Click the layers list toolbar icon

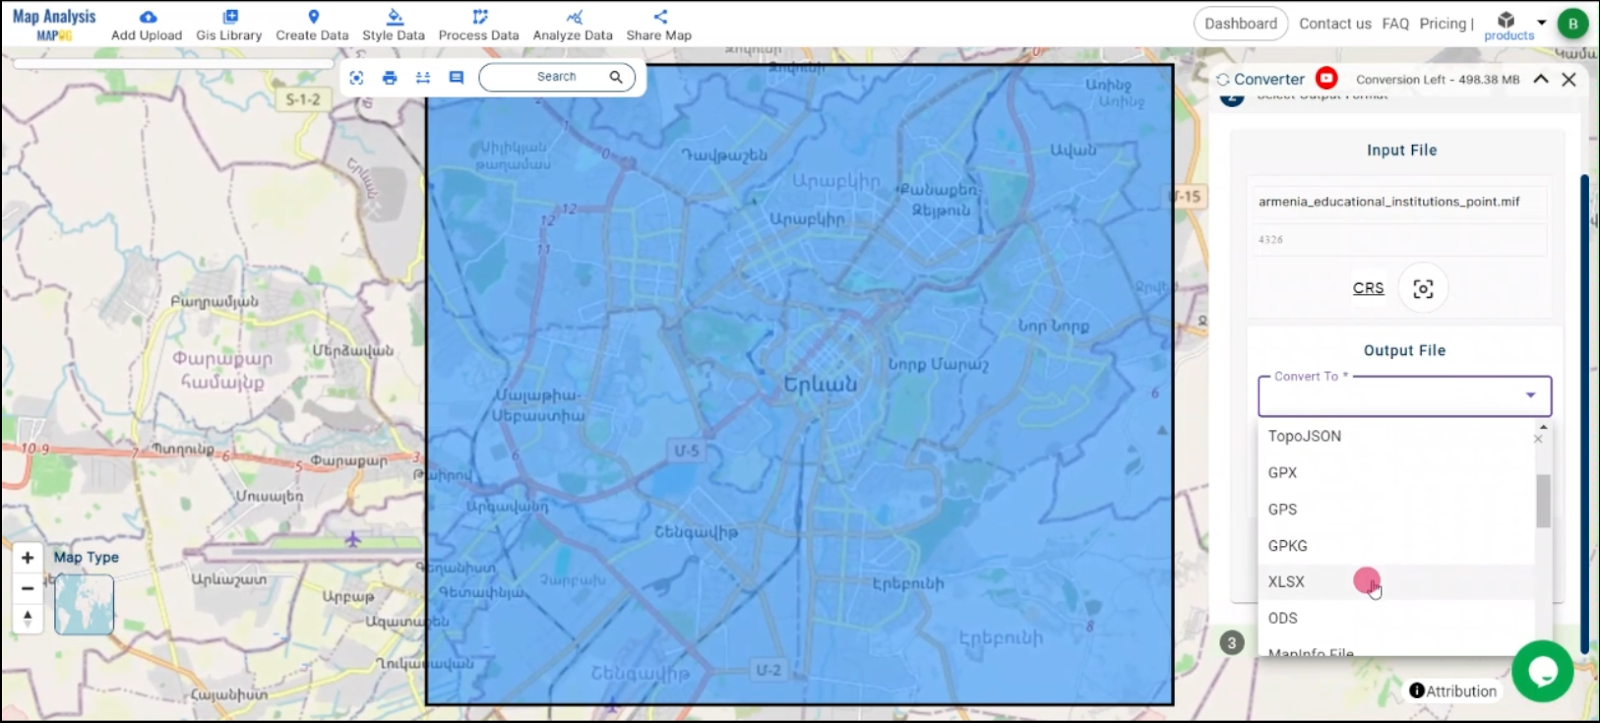(x=423, y=77)
